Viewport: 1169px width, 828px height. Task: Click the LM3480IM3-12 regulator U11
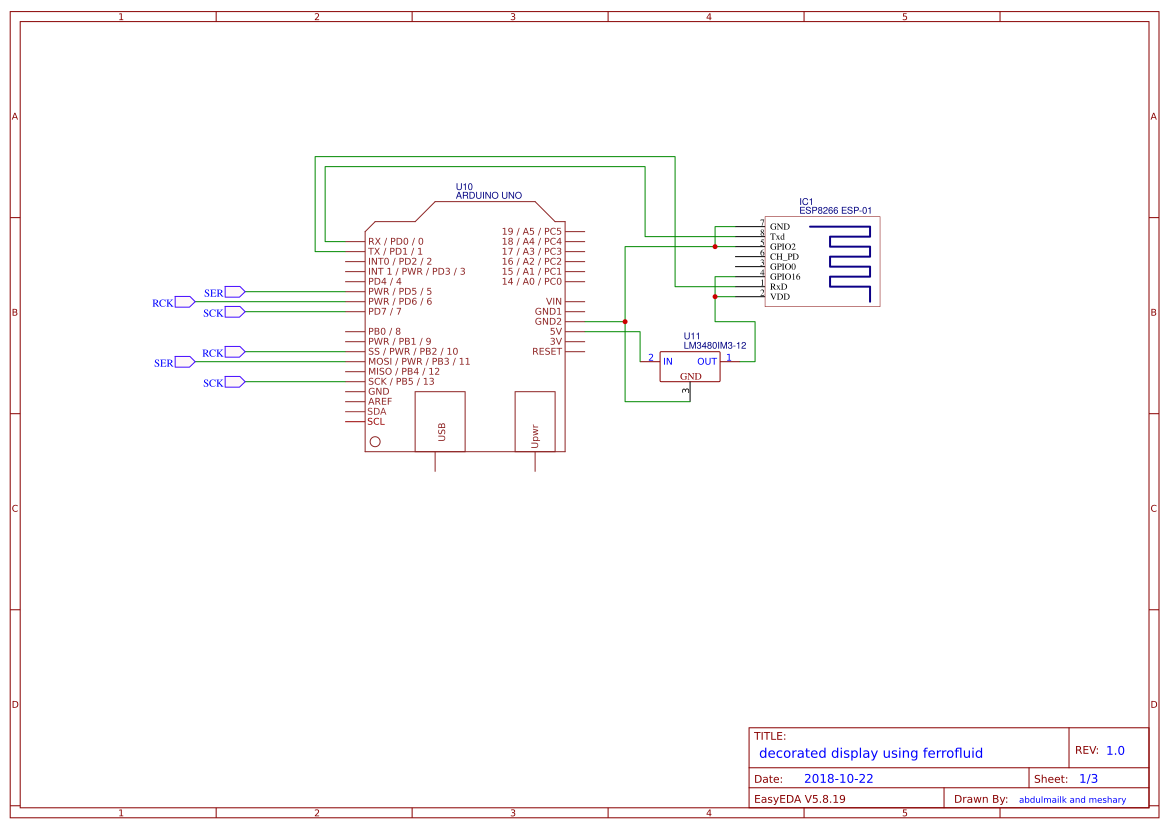pyautogui.click(x=688, y=365)
